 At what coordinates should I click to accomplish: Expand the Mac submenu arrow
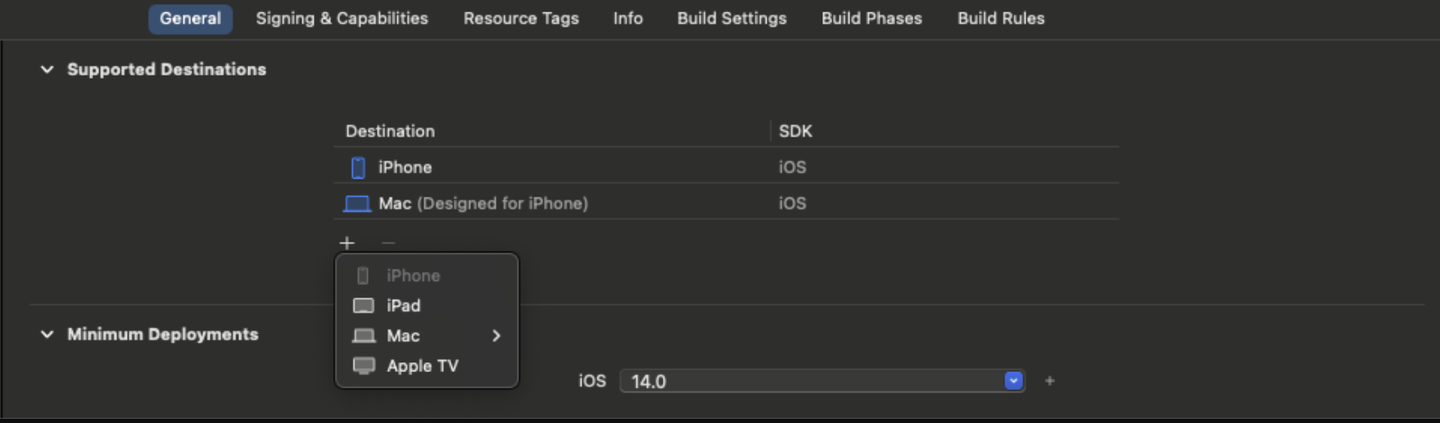pyautogui.click(x=496, y=336)
